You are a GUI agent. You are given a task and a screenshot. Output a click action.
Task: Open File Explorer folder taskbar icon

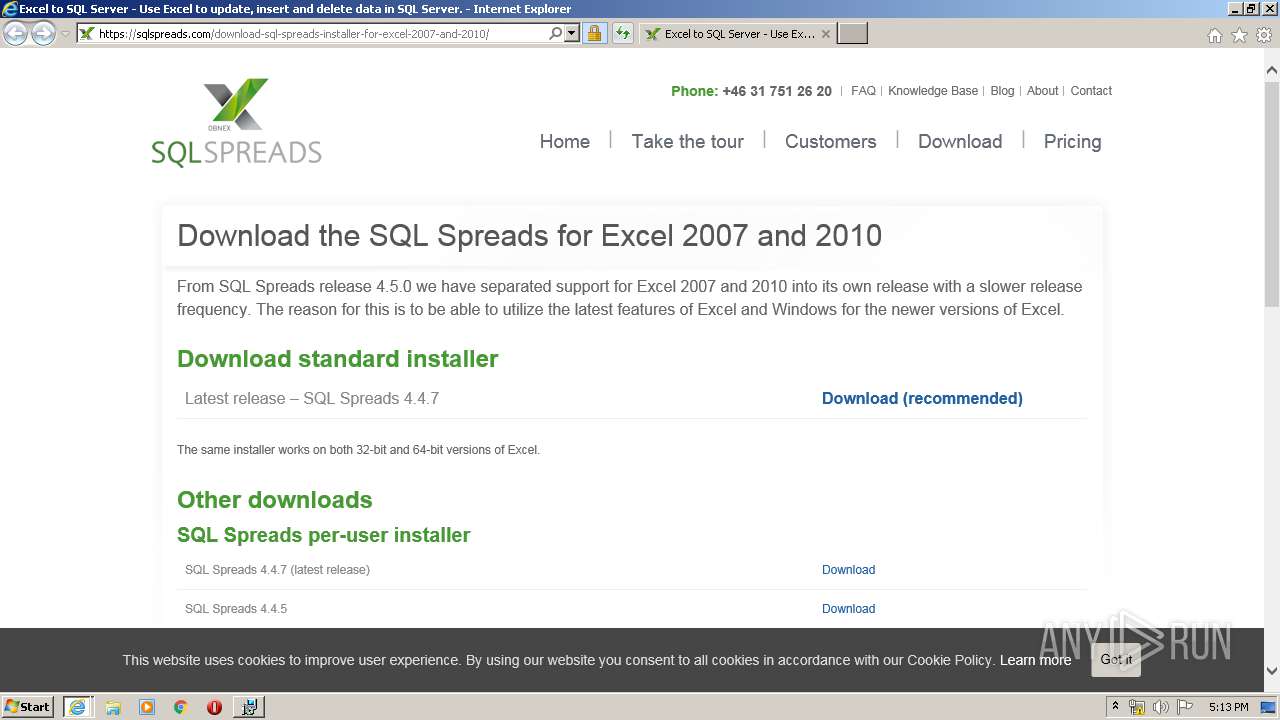tap(113, 707)
